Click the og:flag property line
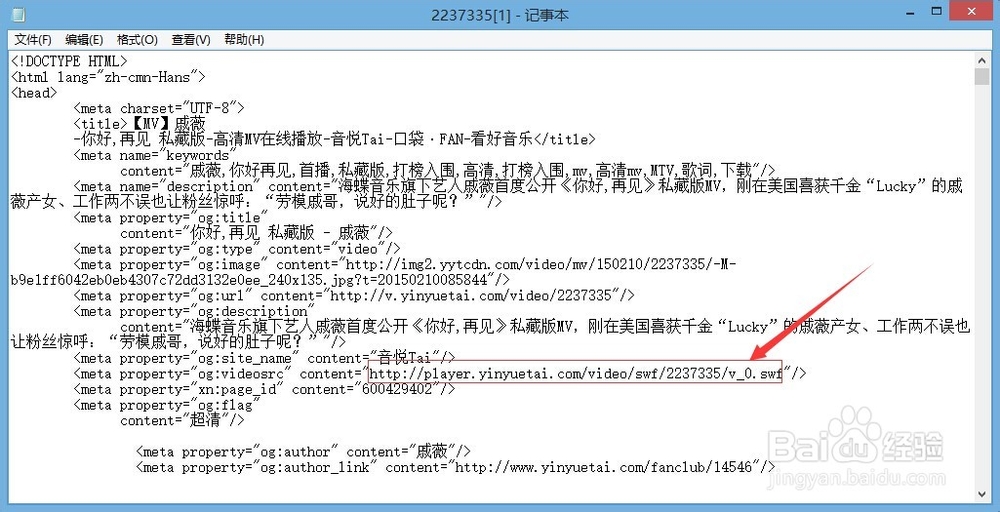Screen dimensions: 1000x512 pyautogui.click(x=167, y=405)
